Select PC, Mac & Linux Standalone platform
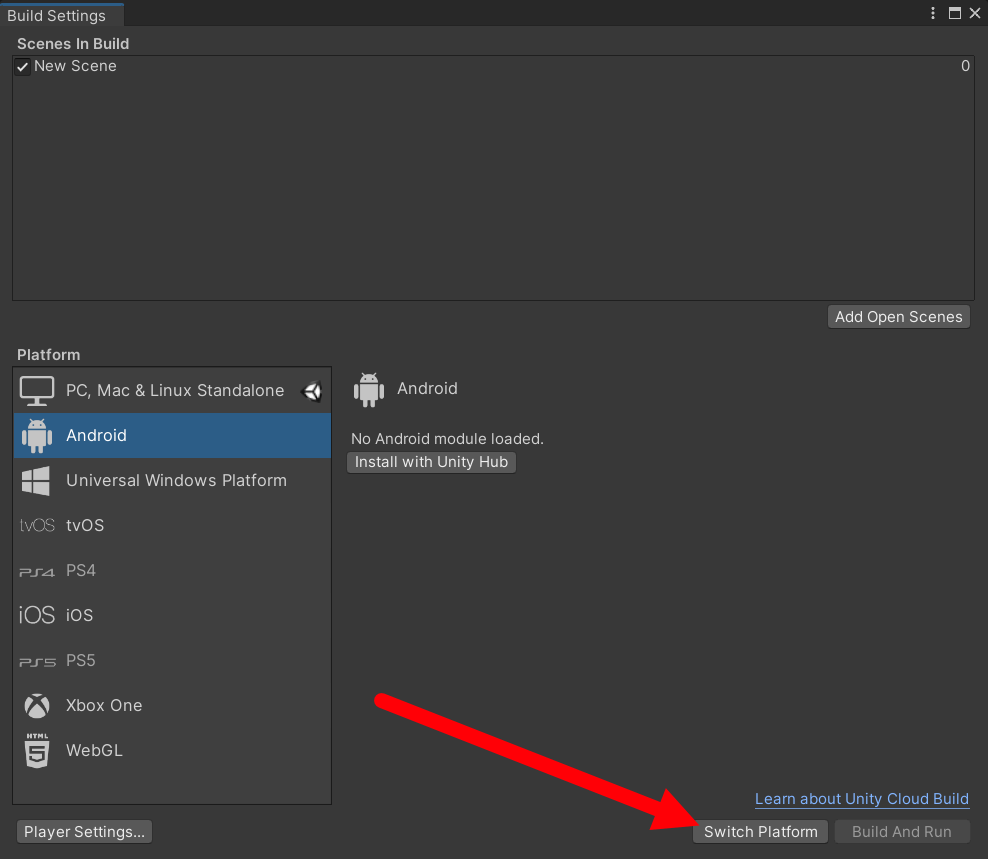The height and width of the screenshot is (859, 988). pos(172,391)
